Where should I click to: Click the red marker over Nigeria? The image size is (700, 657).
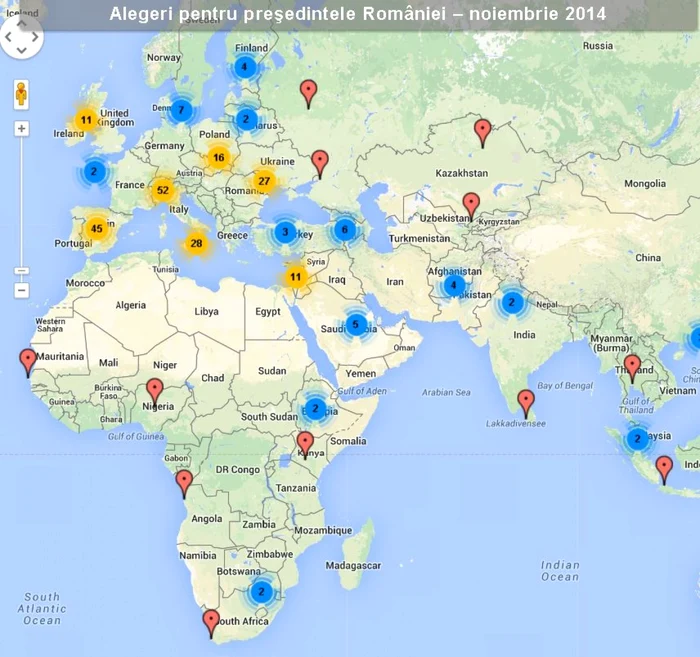155,391
